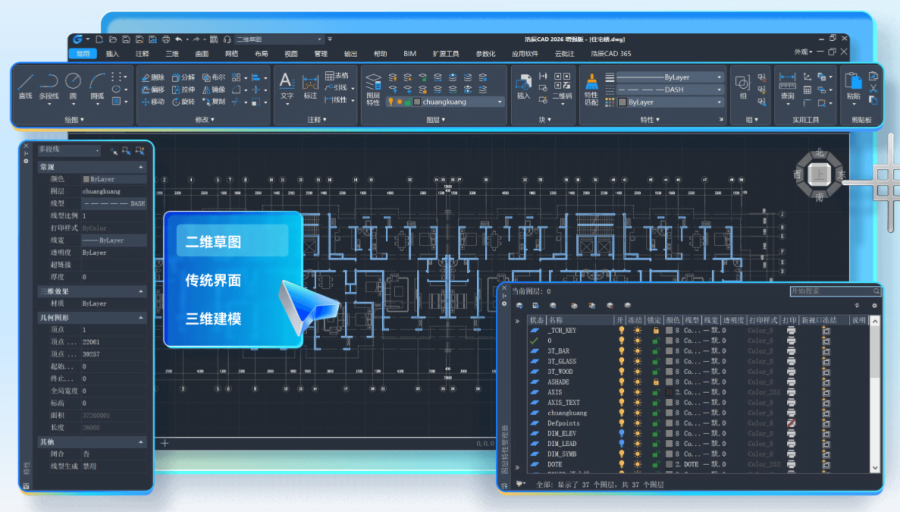The image size is (900, 512).
Task: Switch to the 插入 ribbon tab
Action: tap(112, 53)
